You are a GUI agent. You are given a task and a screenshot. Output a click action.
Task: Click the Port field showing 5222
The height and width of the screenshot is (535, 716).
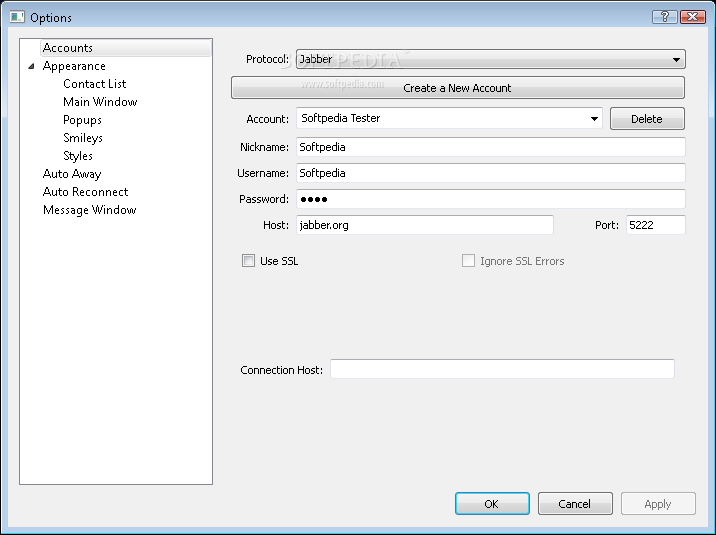point(656,225)
